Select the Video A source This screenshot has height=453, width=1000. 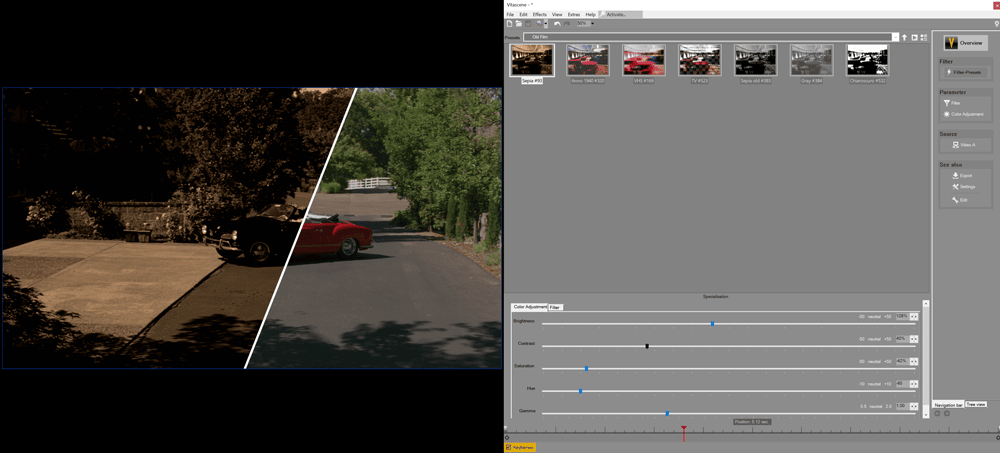tap(964, 145)
